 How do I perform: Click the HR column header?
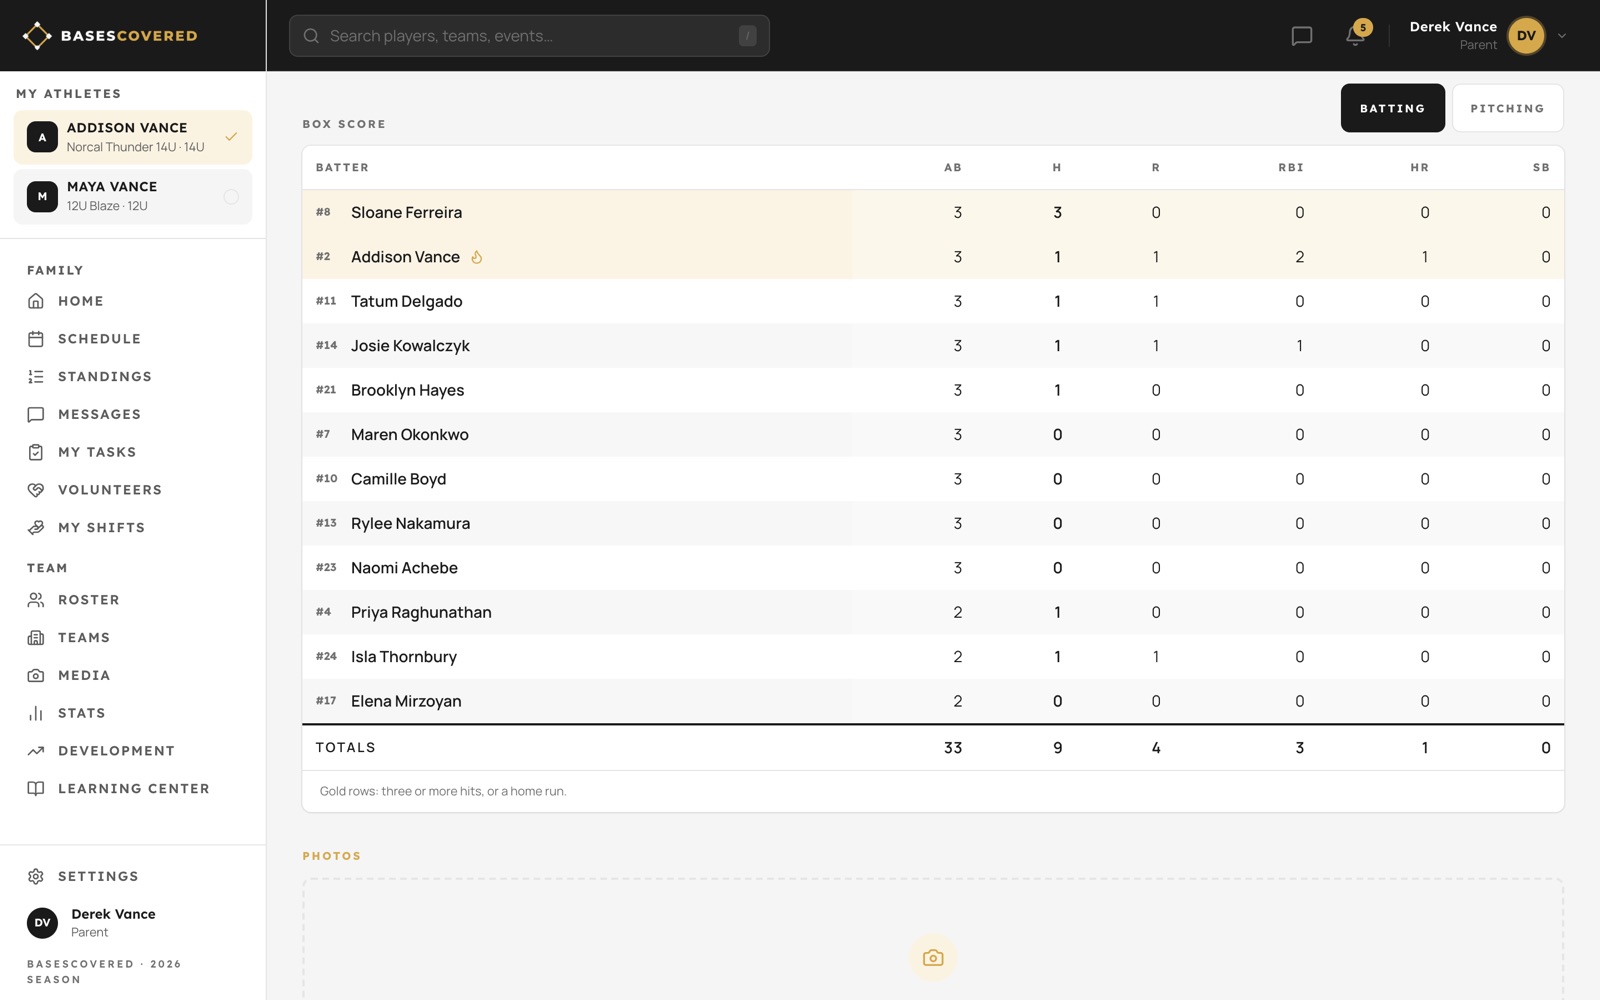1419,168
